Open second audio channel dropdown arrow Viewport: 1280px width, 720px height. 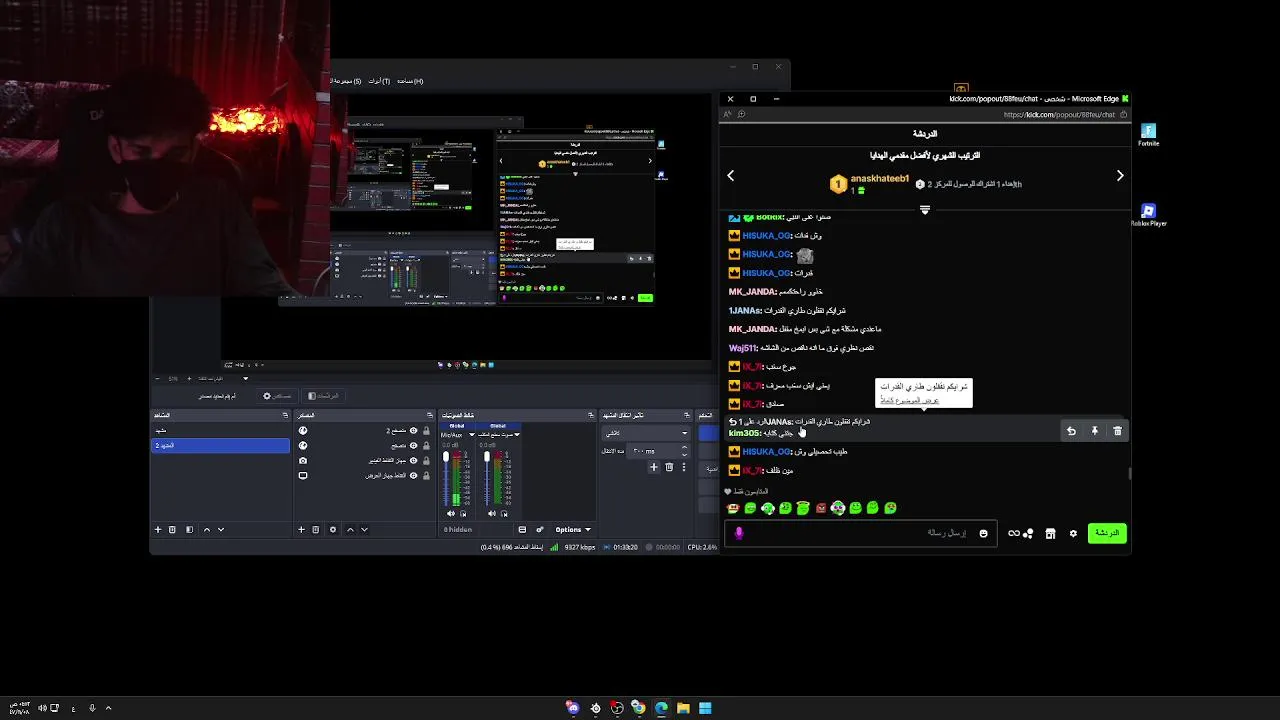click(x=517, y=435)
